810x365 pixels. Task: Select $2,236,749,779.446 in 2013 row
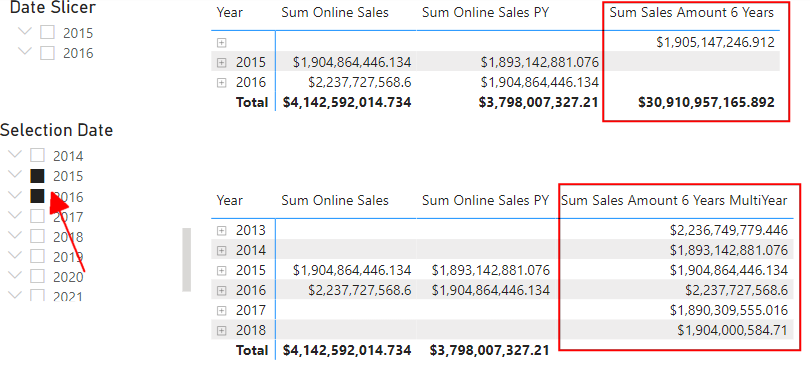[729, 230]
